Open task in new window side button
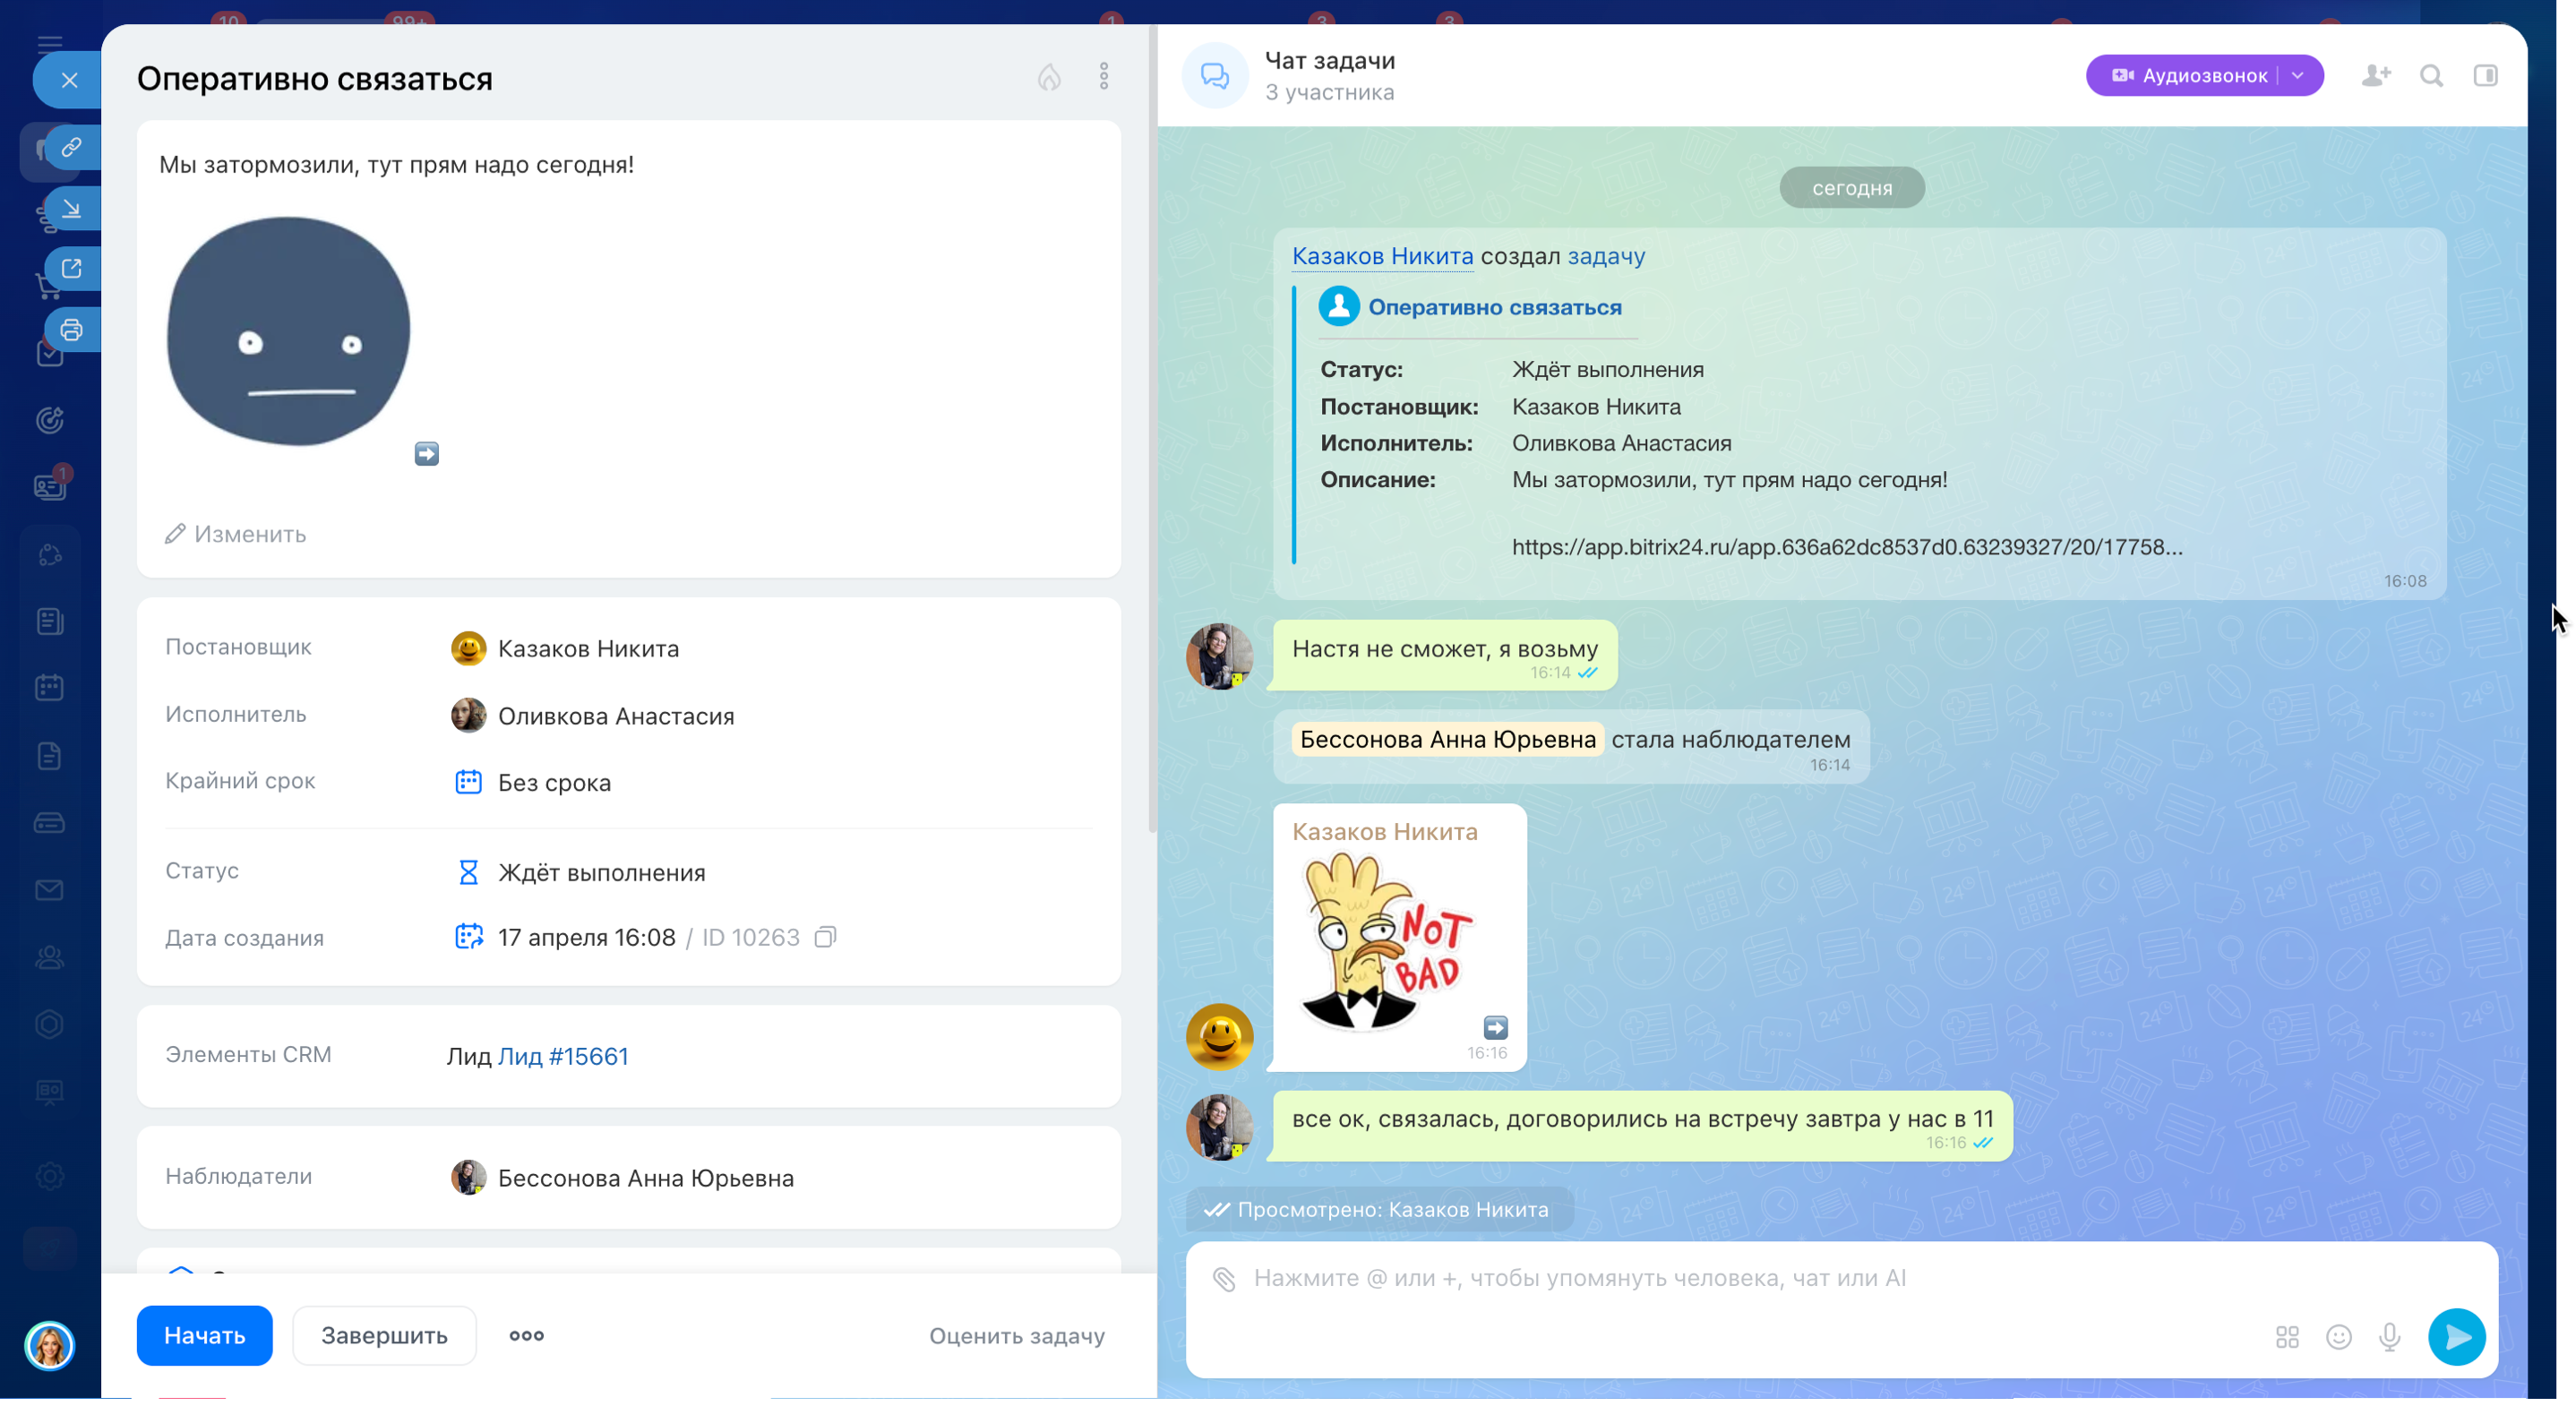2576x1406 pixels. [x=71, y=269]
